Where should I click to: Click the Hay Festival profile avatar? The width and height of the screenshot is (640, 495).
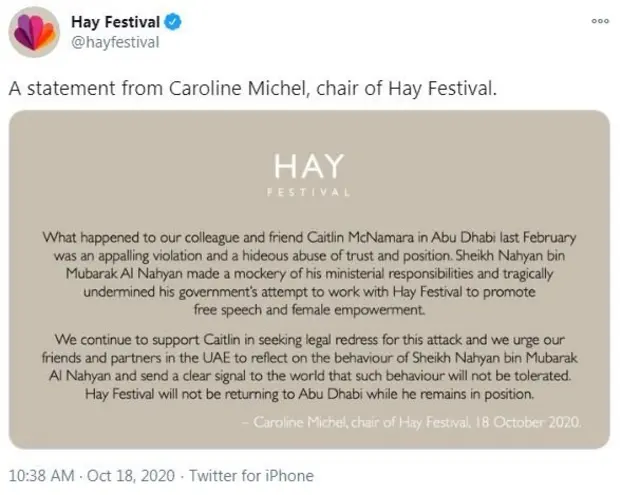(33, 32)
